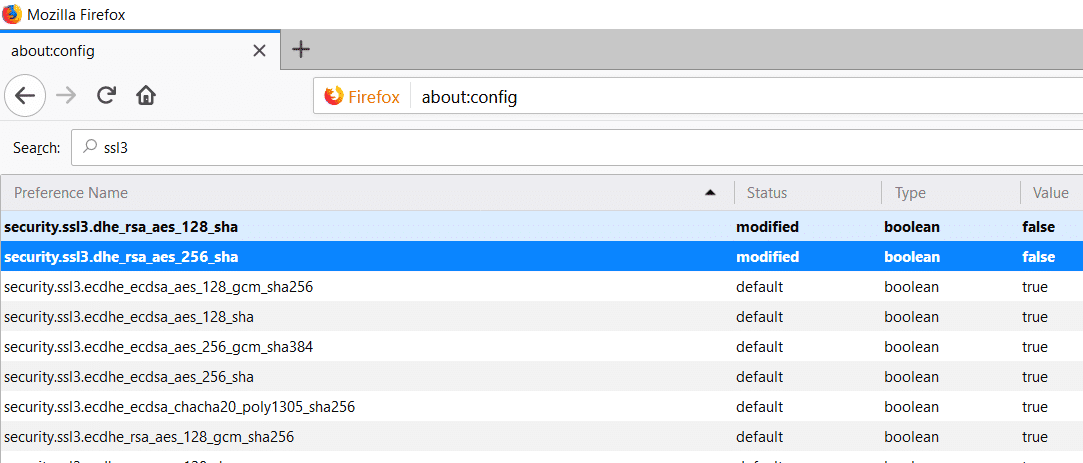
Task: Sort by the Type column header
Action: (910, 193)
